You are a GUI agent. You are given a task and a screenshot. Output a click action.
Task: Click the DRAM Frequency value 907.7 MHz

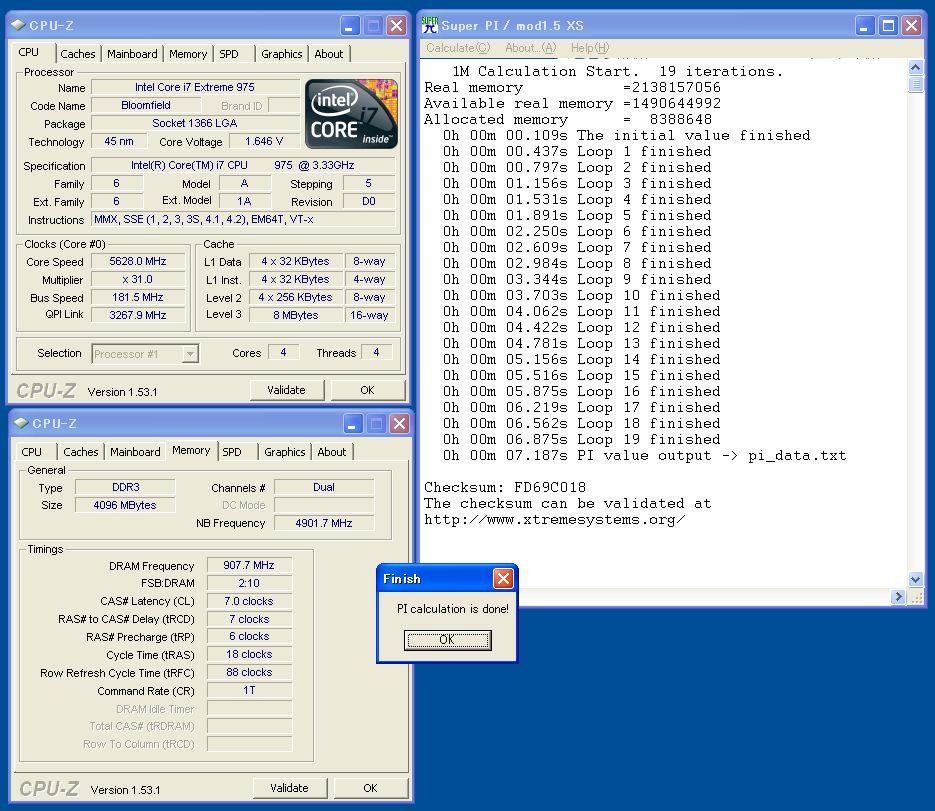tap(249, 565)
